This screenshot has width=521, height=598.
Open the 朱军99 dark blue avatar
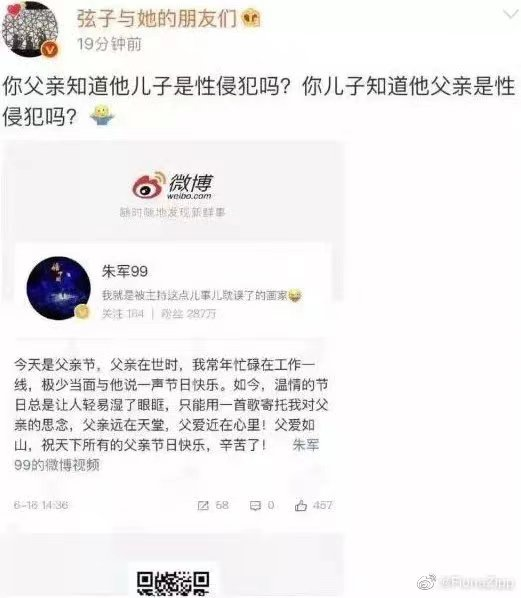click(x=58, y=288)
